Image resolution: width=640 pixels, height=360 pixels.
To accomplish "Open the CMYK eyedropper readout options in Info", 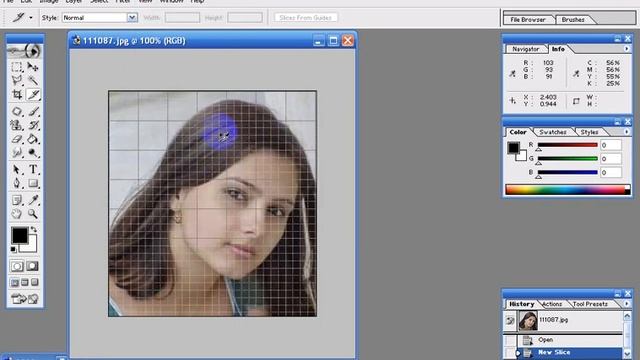I will click(x=576, y=73).
